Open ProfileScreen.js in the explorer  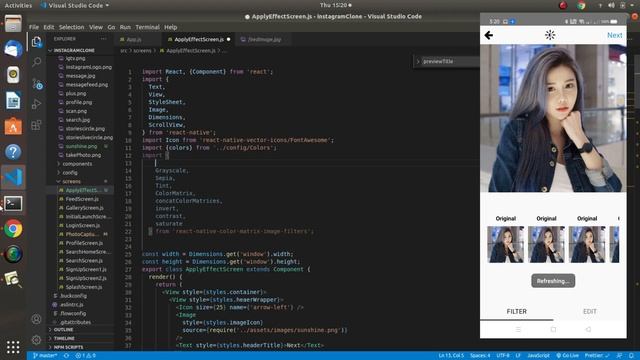pyautogui.click(x=84, y=243)
